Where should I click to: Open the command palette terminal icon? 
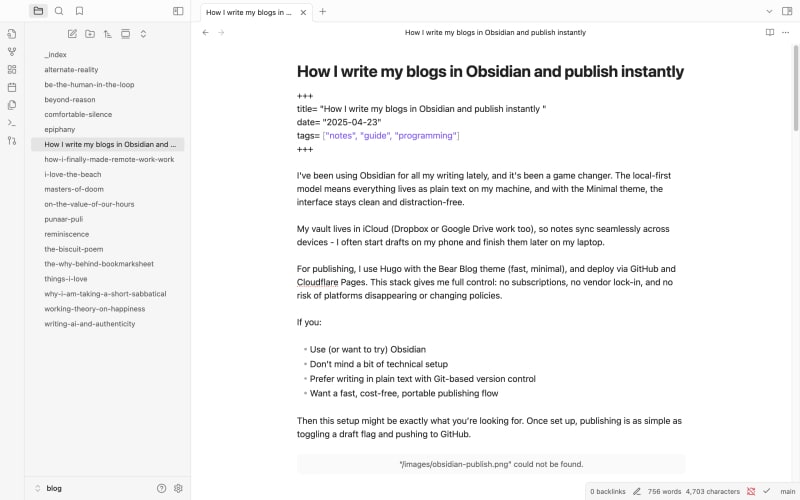point(12,123)
